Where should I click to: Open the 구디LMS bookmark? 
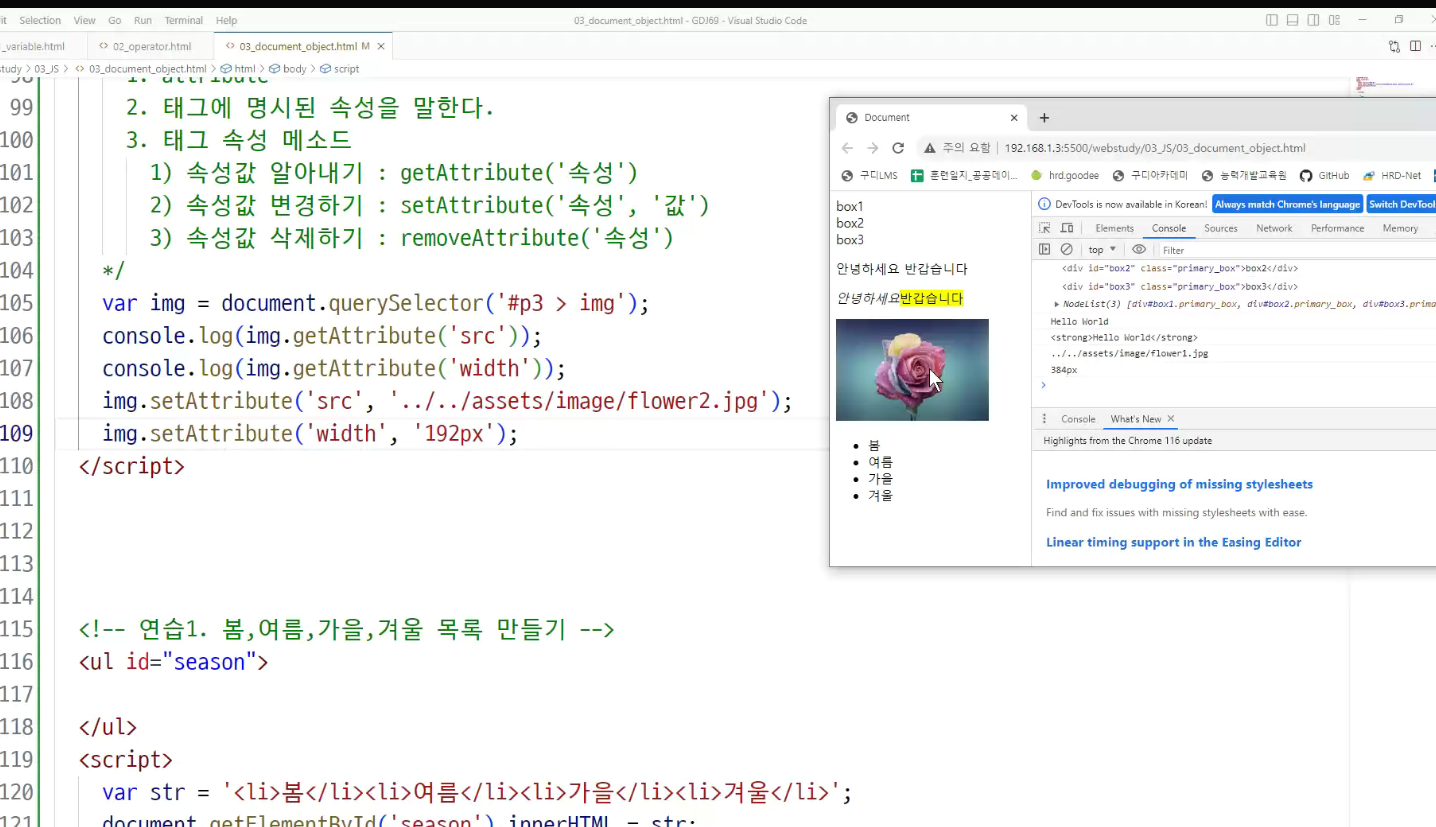pos(869,175)
